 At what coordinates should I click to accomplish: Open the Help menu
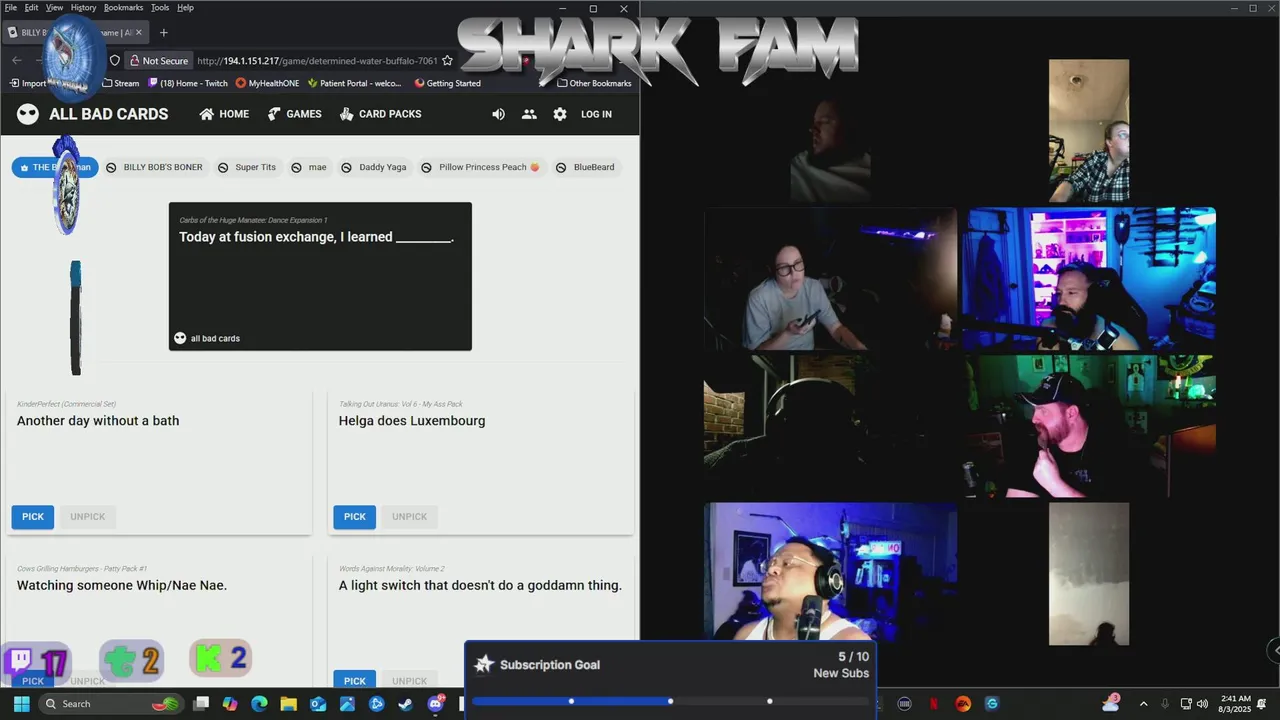click(x=185, y=7)
